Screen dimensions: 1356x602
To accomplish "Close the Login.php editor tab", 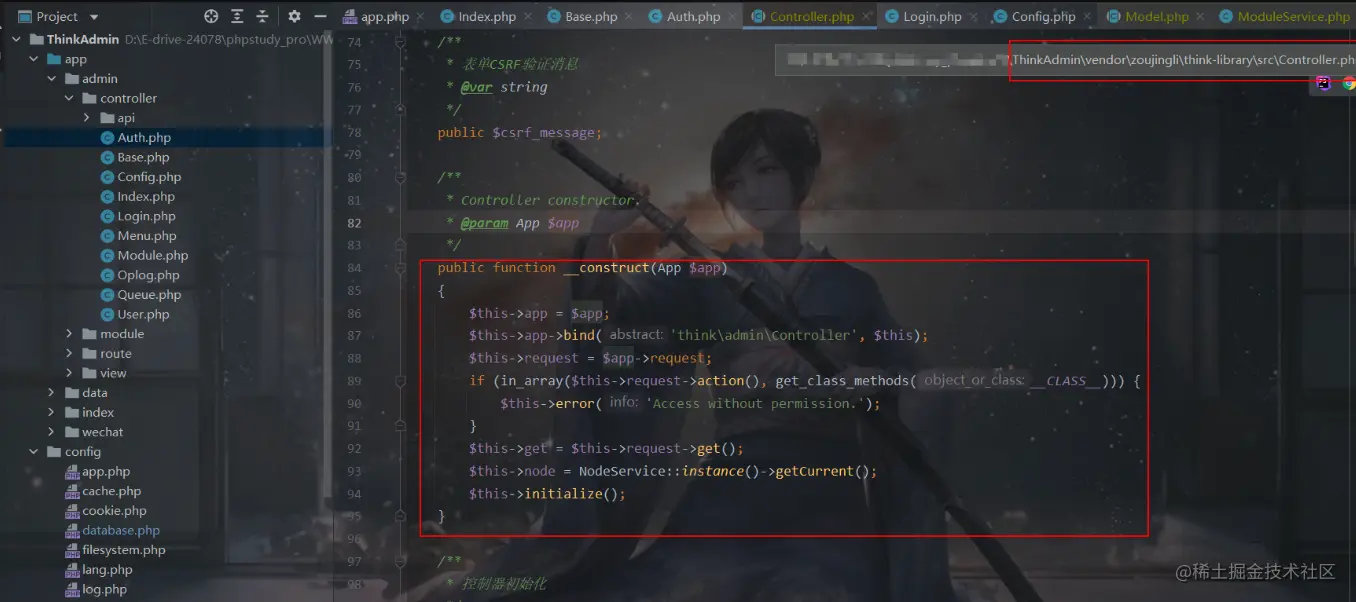I will coord(972,16).
